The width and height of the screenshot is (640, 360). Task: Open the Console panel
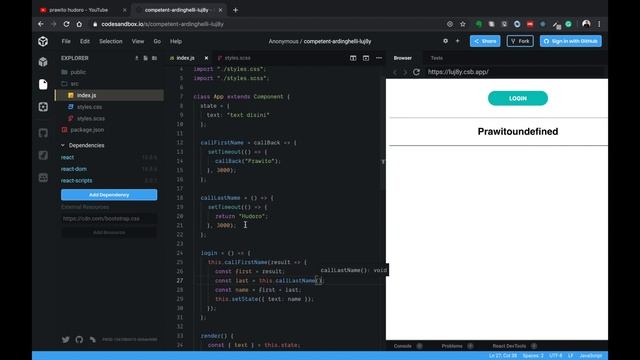point(403,346)
